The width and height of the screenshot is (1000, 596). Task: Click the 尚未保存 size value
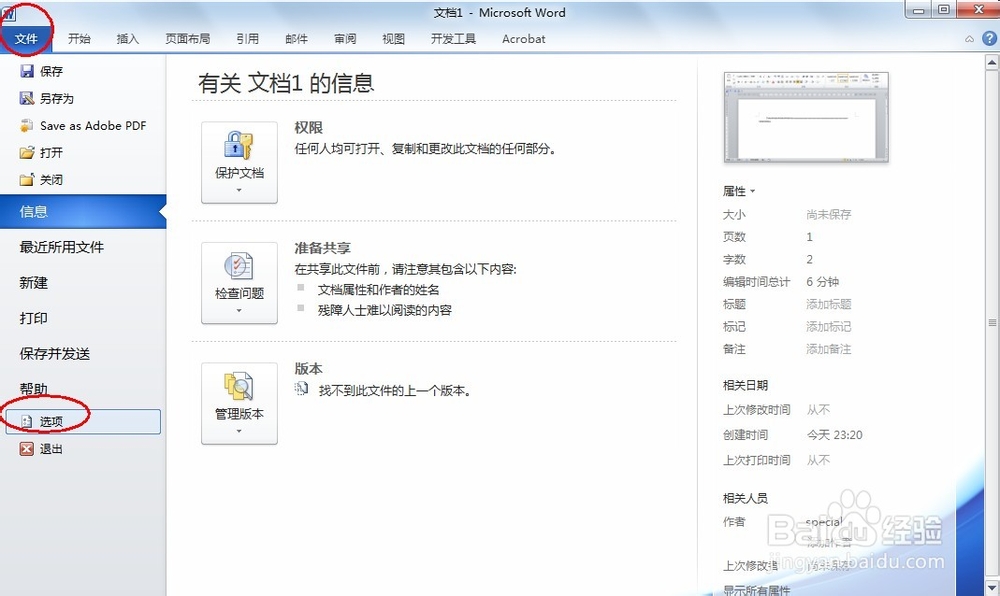click(x=828, y=214)
